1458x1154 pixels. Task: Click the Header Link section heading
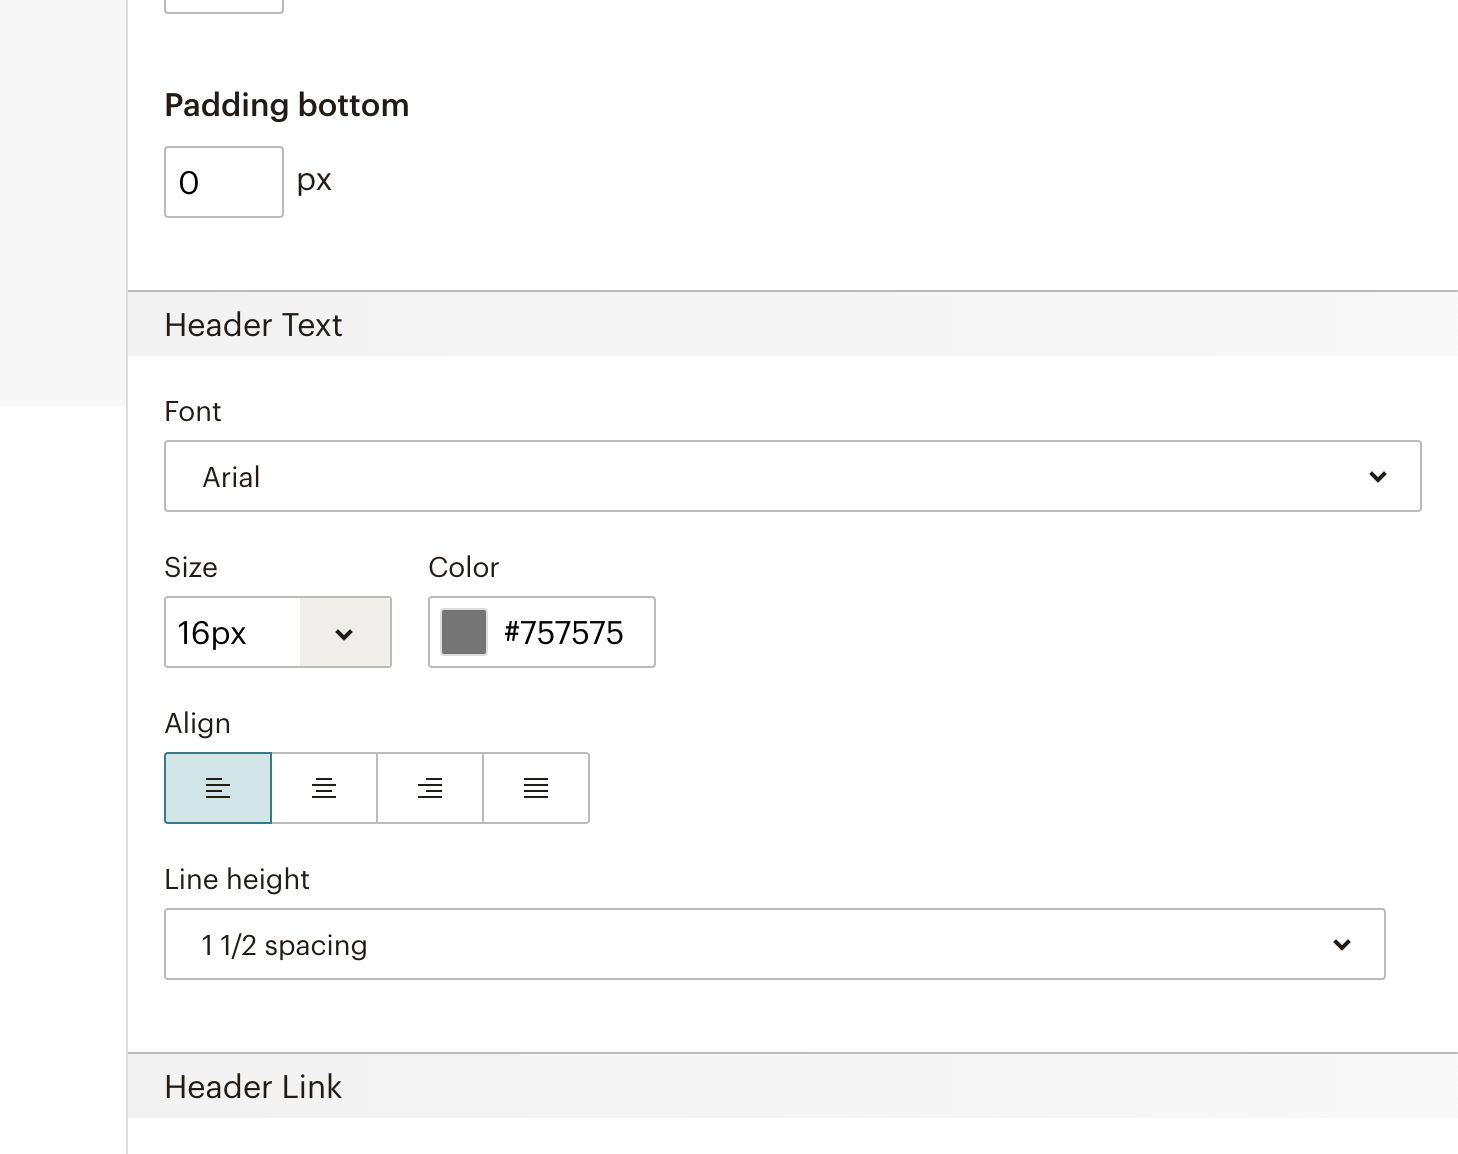[x=253, y=1087]
